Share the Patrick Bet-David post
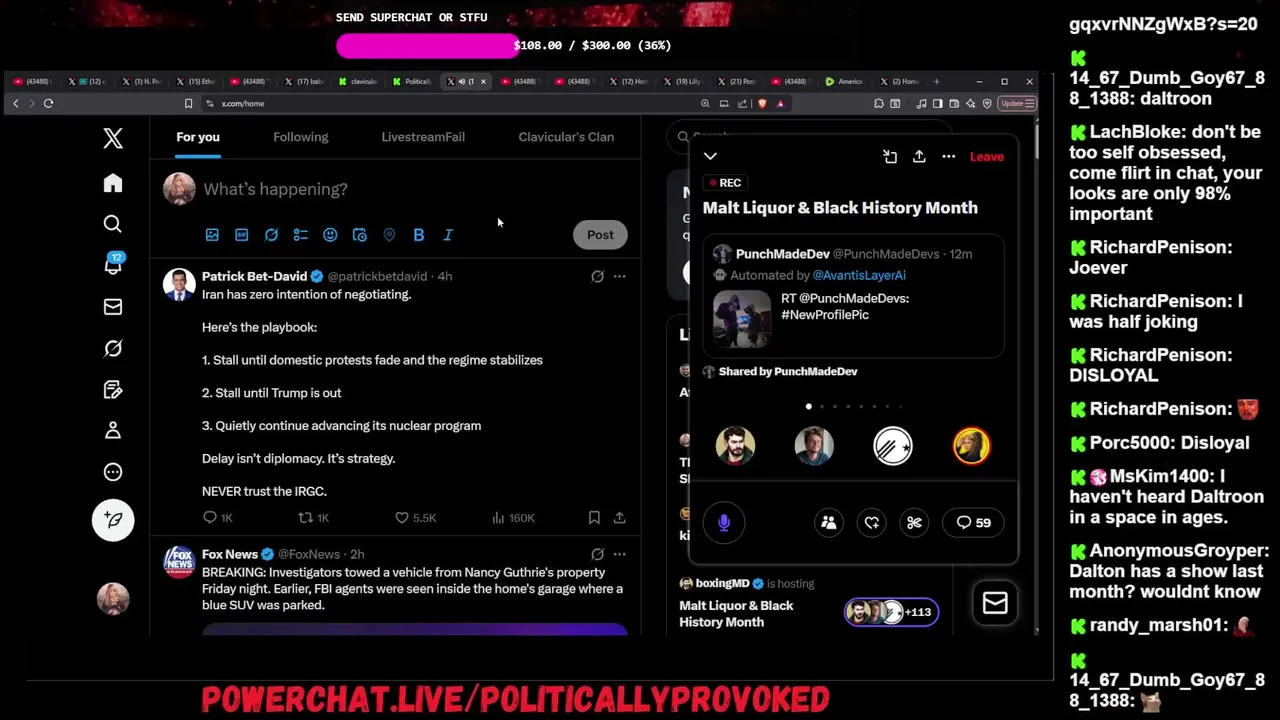 [x=620, y=518]
